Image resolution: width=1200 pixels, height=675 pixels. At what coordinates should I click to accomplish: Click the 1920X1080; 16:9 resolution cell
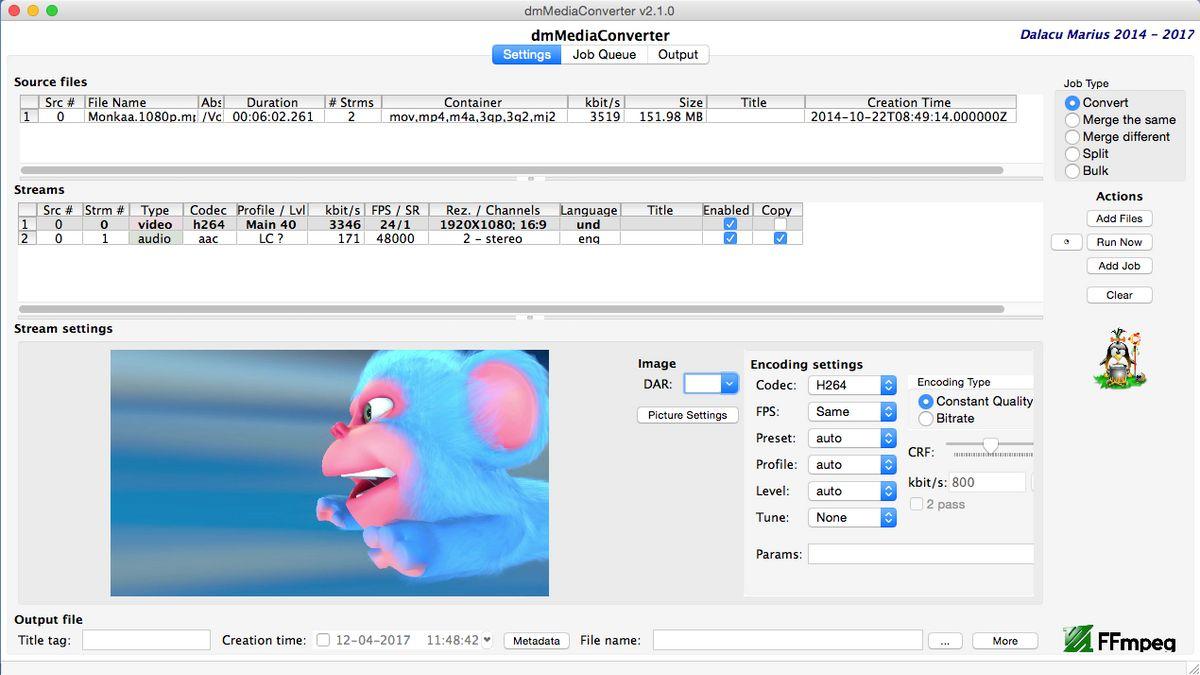tap(493, 225)
